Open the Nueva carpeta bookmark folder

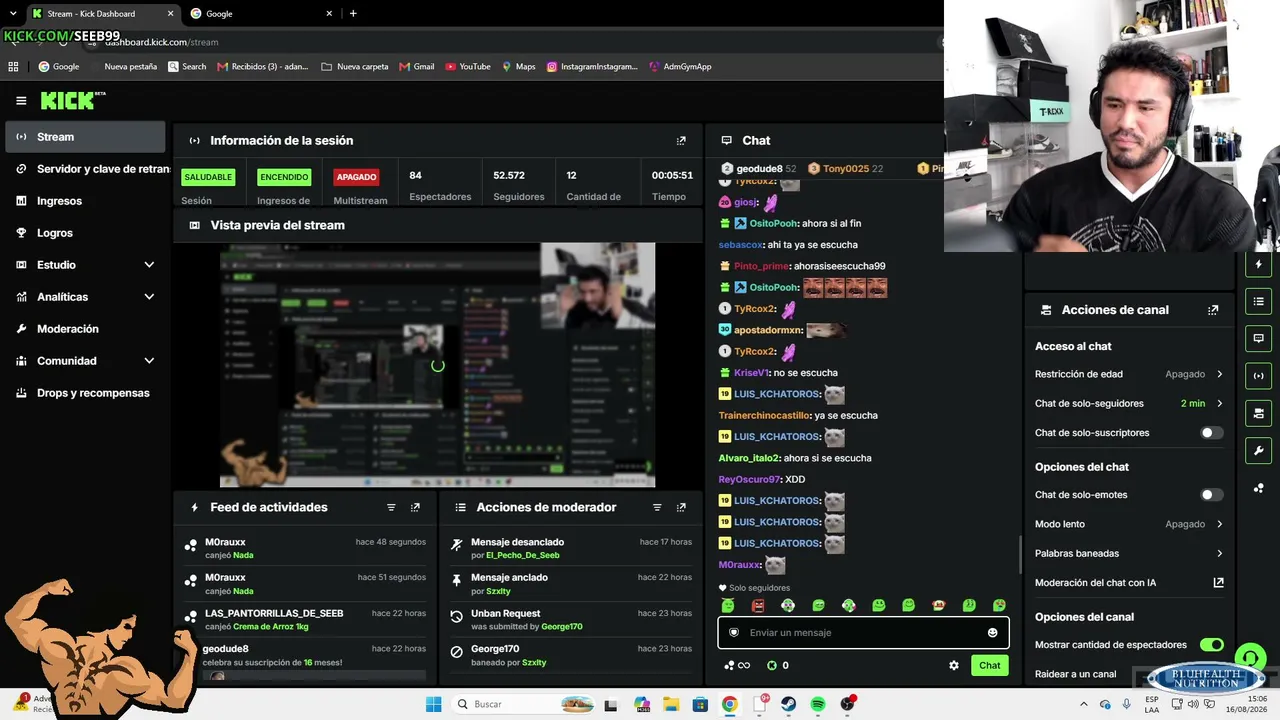[x=355, y=67]
